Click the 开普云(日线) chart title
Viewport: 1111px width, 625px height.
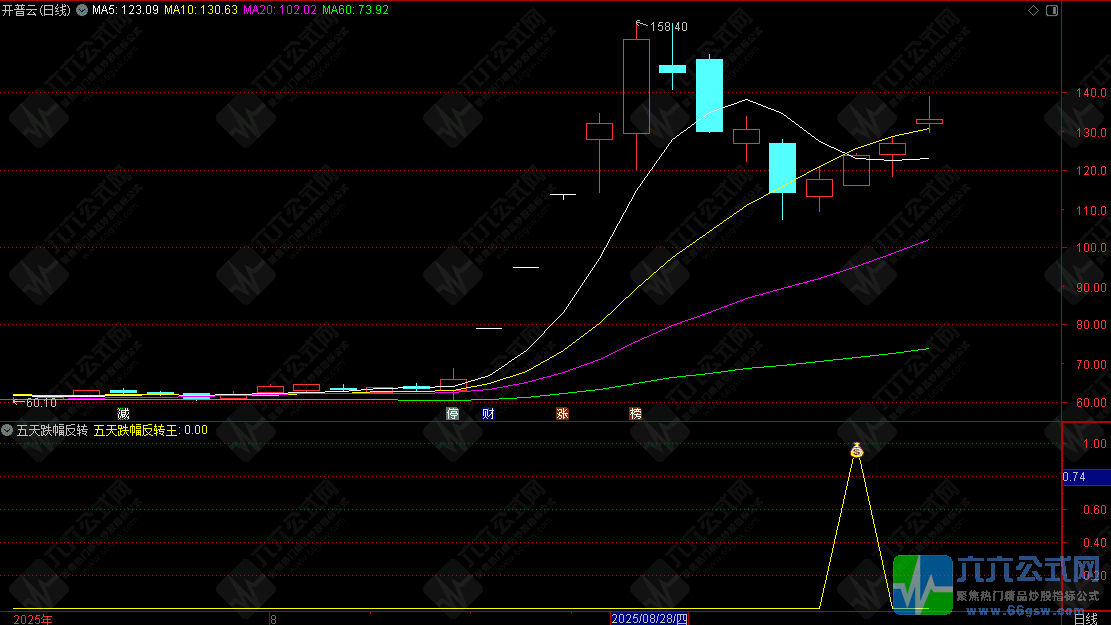coord(36,10)
